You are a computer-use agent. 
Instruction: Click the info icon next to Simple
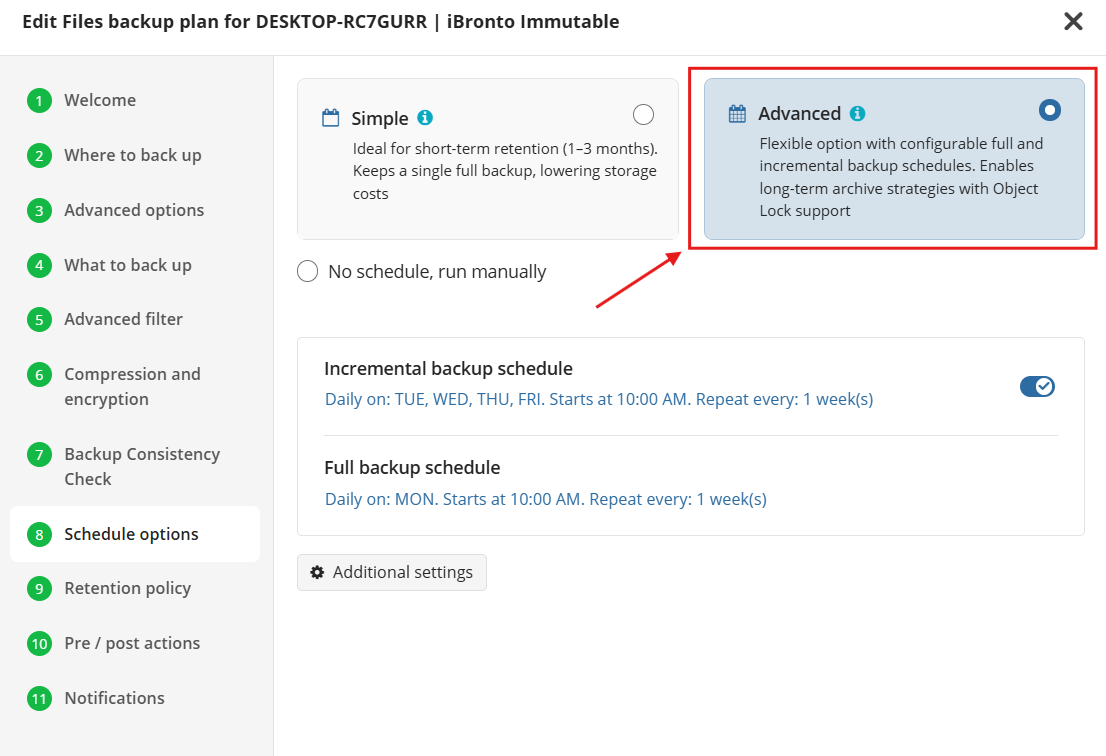pyautogui.click(x=425, y=118)
